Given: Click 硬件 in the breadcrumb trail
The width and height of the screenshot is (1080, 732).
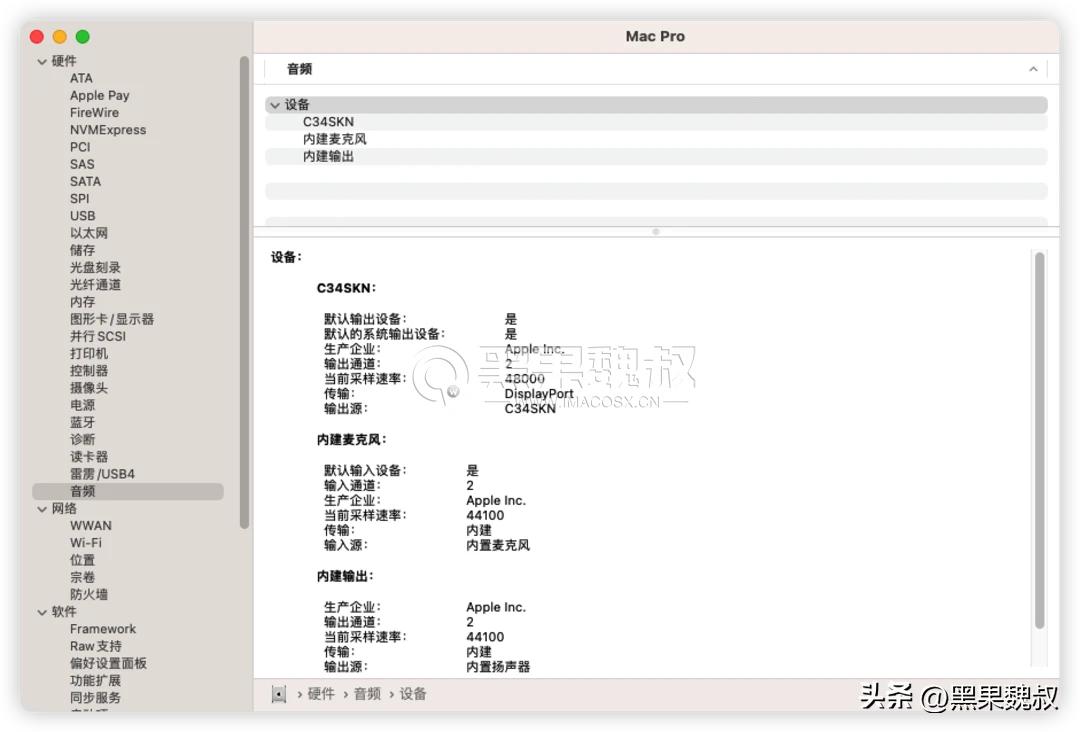Looking at the screenshot, I should [x=321, y=693].
